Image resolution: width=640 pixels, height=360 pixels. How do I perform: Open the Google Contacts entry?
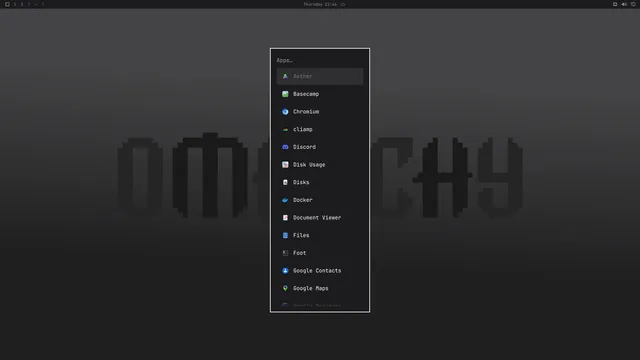[x=320, y=271]
